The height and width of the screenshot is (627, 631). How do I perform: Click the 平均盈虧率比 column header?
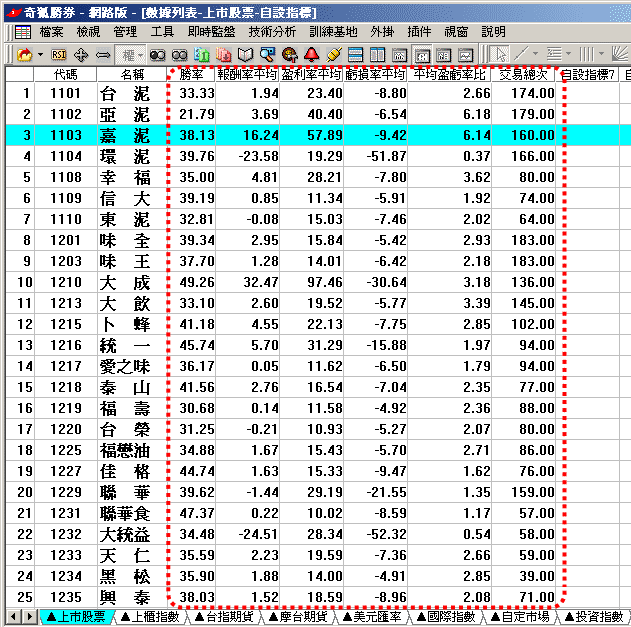(x=450, y=74)
